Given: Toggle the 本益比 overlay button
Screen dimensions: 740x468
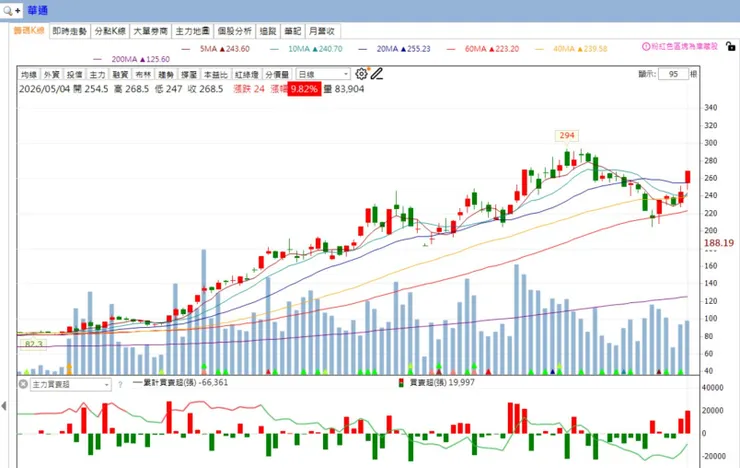Looking at the screenshot, I should tap(215, 75).
